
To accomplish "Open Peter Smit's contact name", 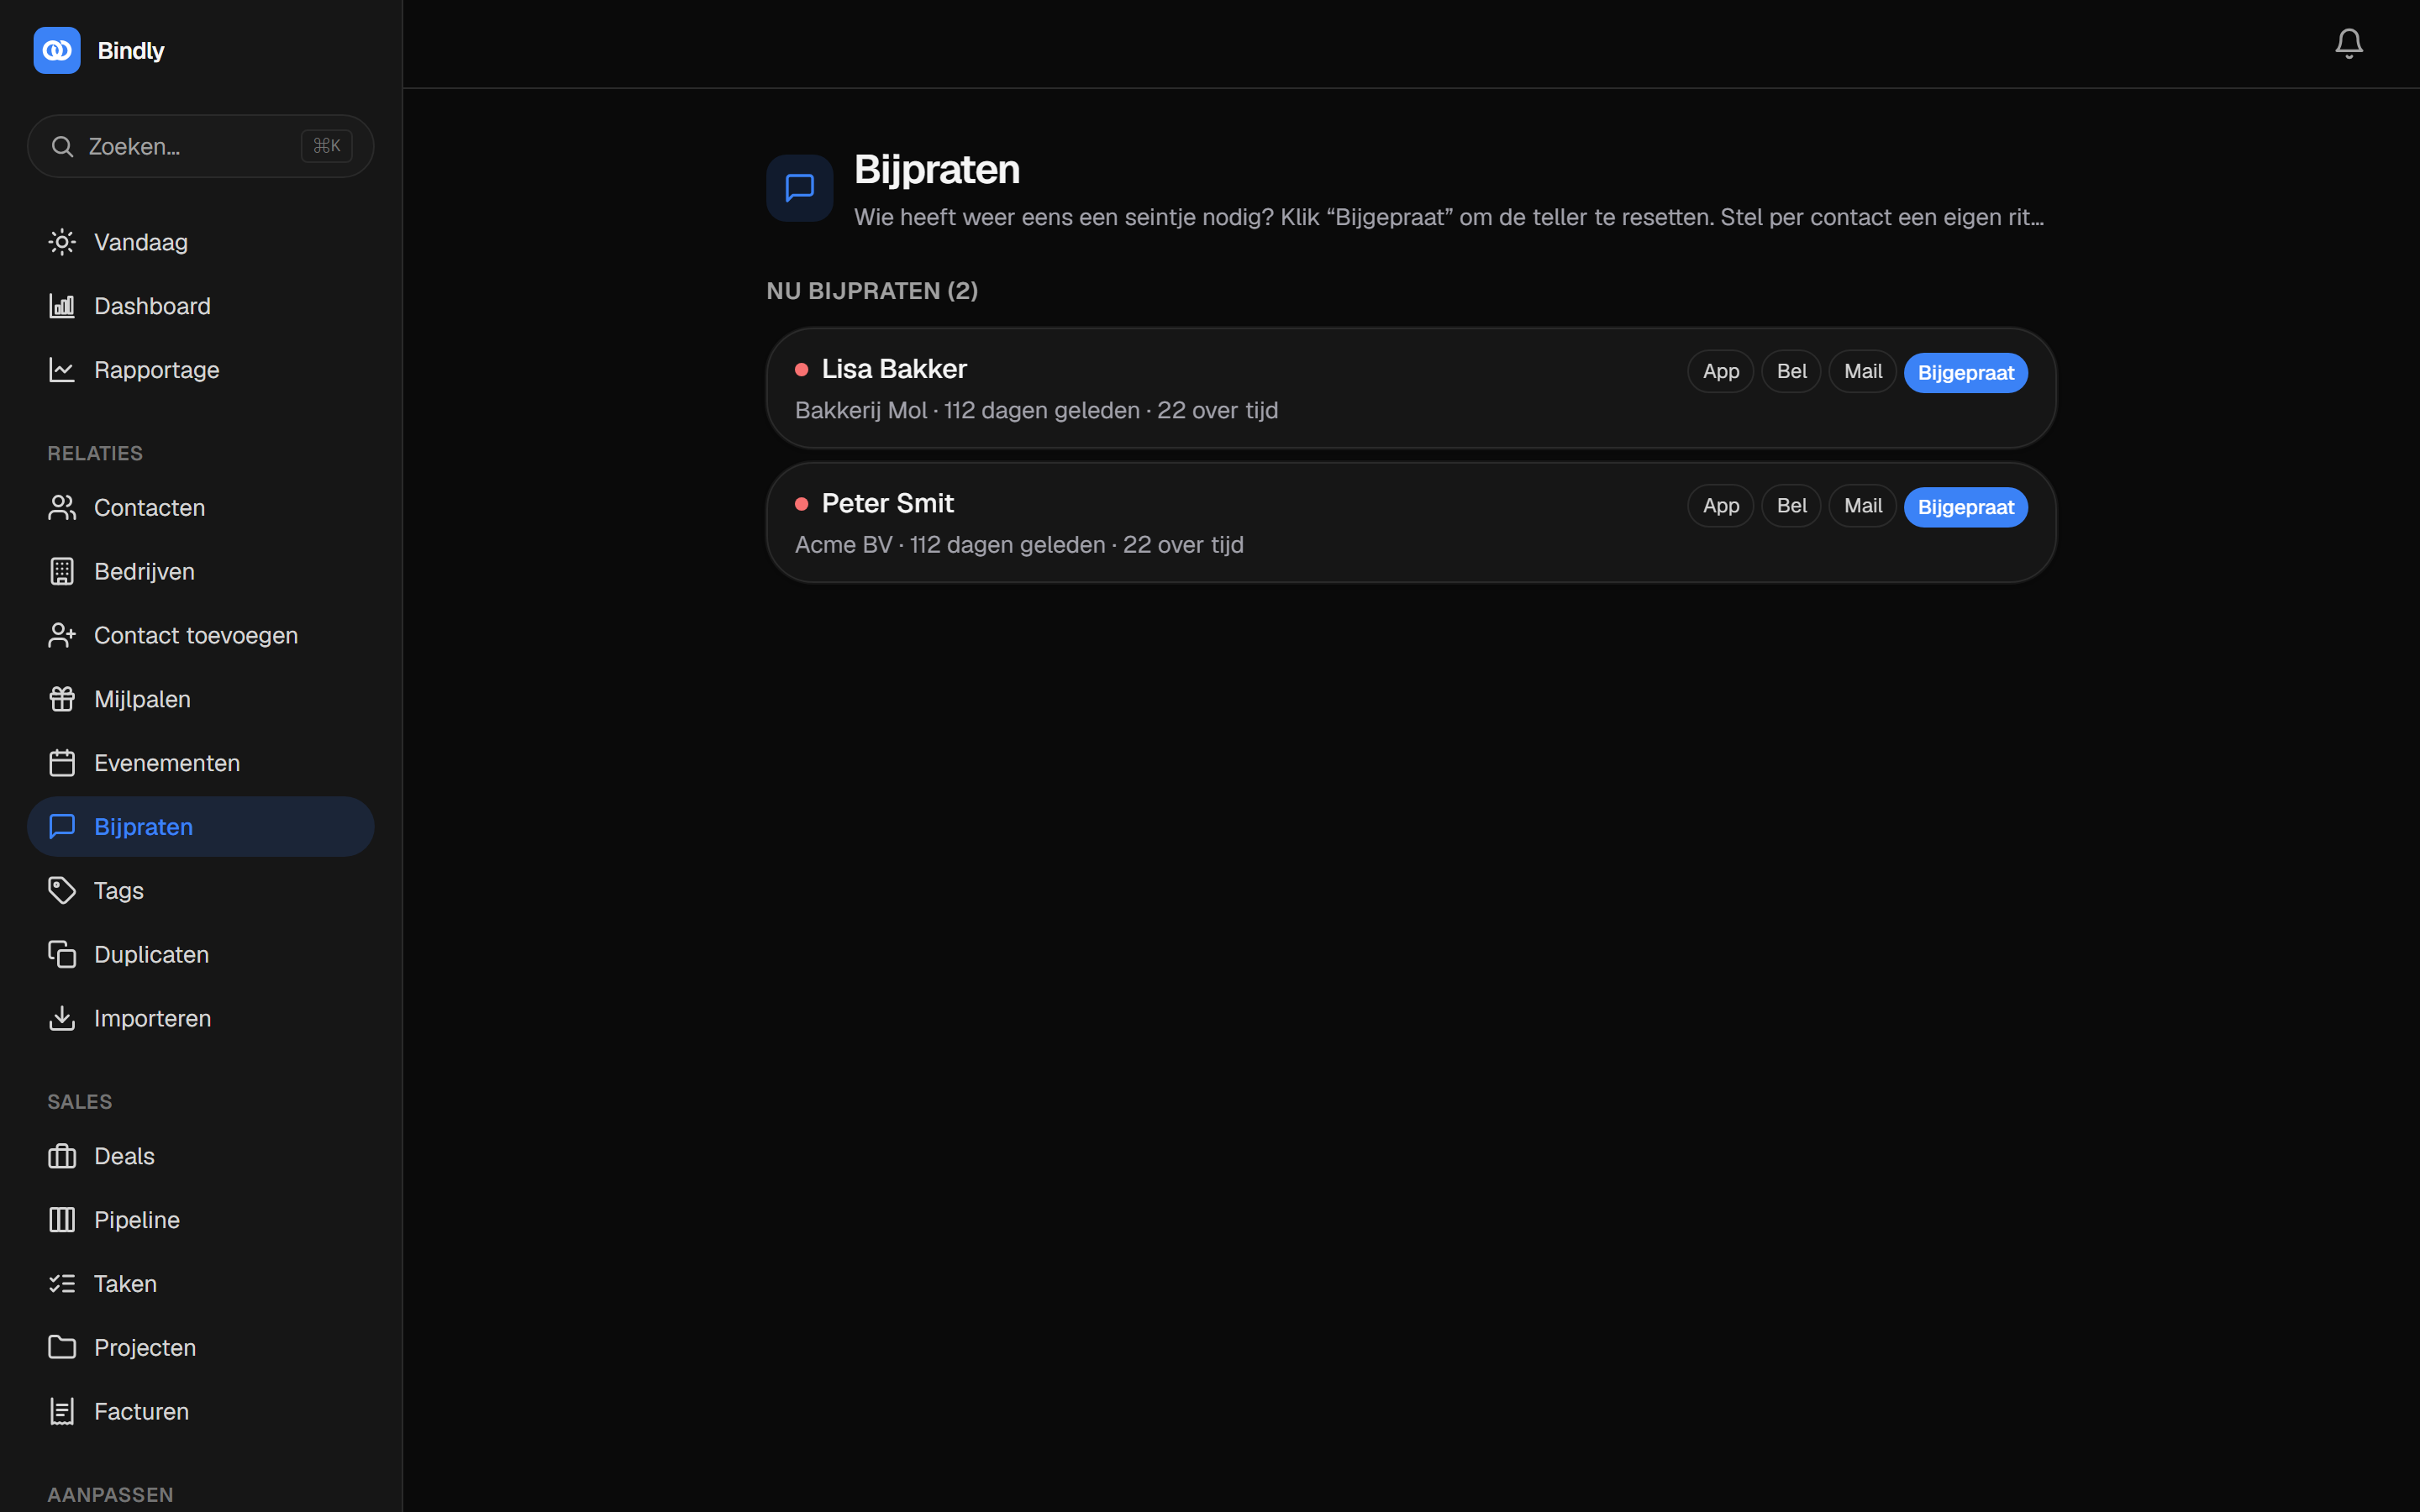I will pos(887,503).
